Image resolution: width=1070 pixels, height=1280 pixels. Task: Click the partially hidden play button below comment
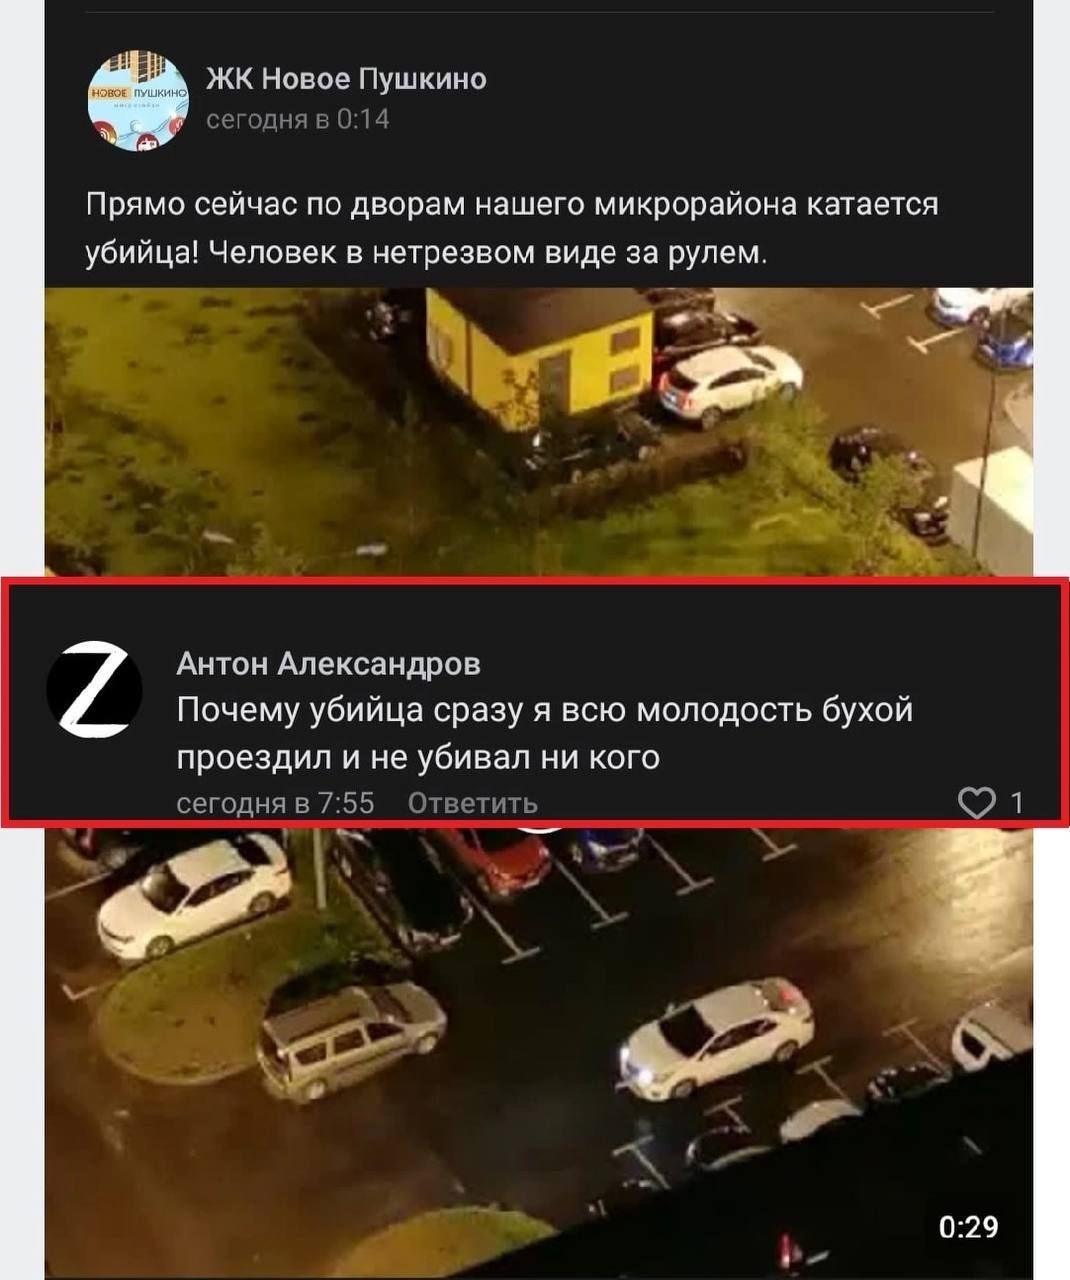(x=540, y=828)
